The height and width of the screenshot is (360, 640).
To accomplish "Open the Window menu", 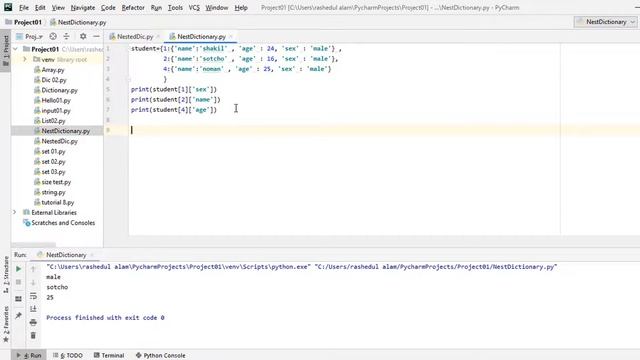I will [217, 8].
